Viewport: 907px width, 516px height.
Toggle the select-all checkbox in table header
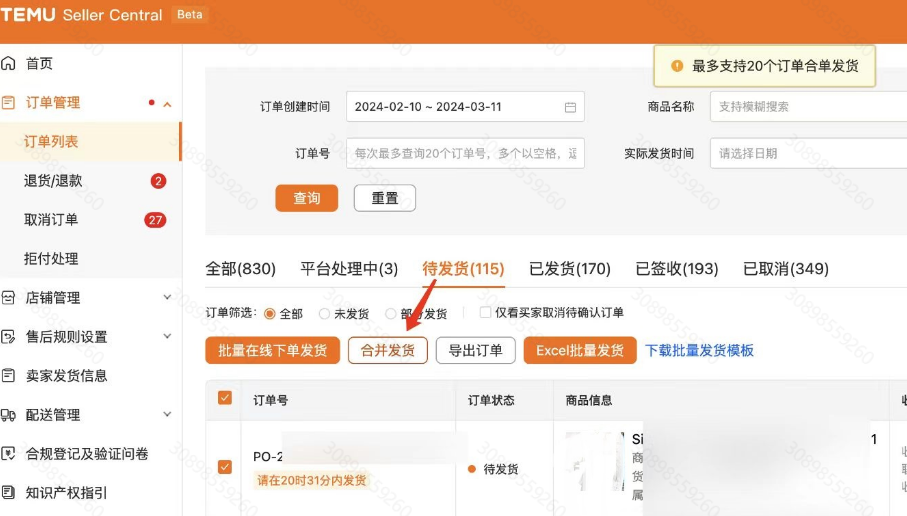click(x=225, y=398)
